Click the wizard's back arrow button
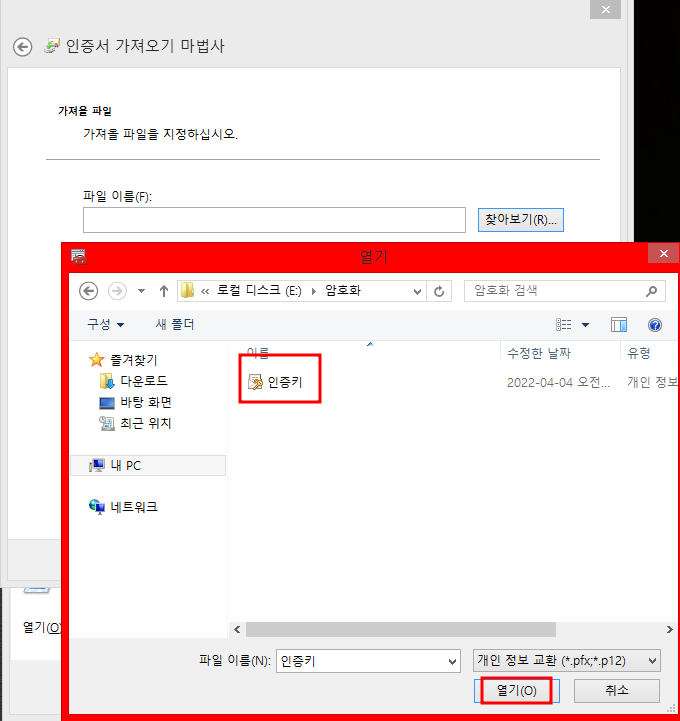 (23, 47)
